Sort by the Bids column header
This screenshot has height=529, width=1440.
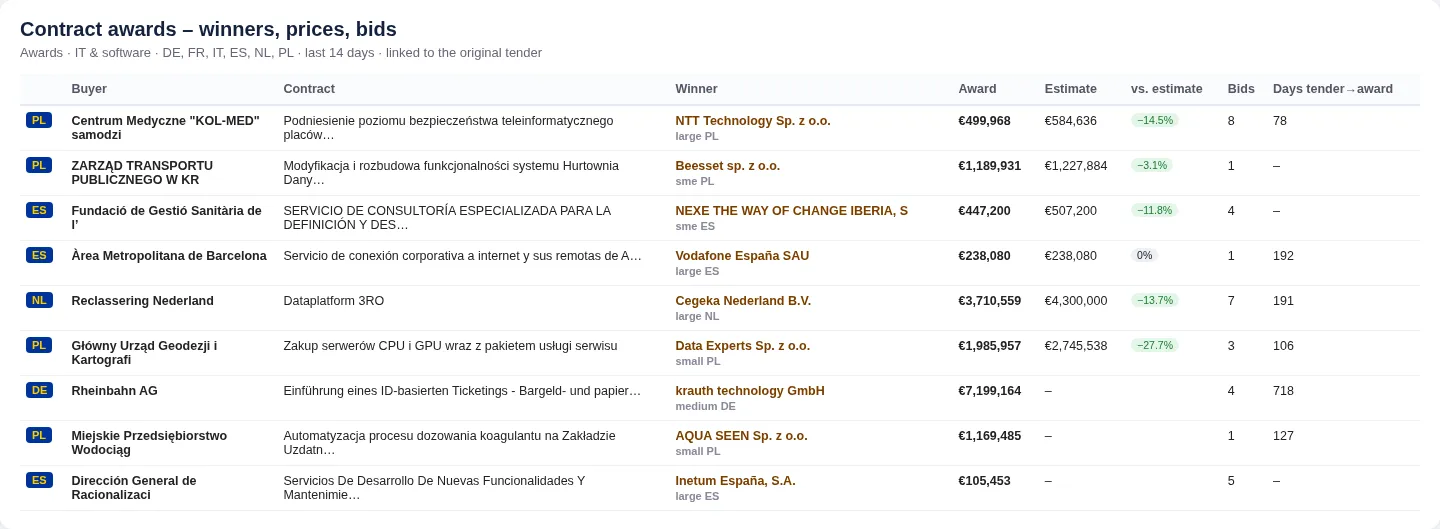click(x=1241, y=89)
